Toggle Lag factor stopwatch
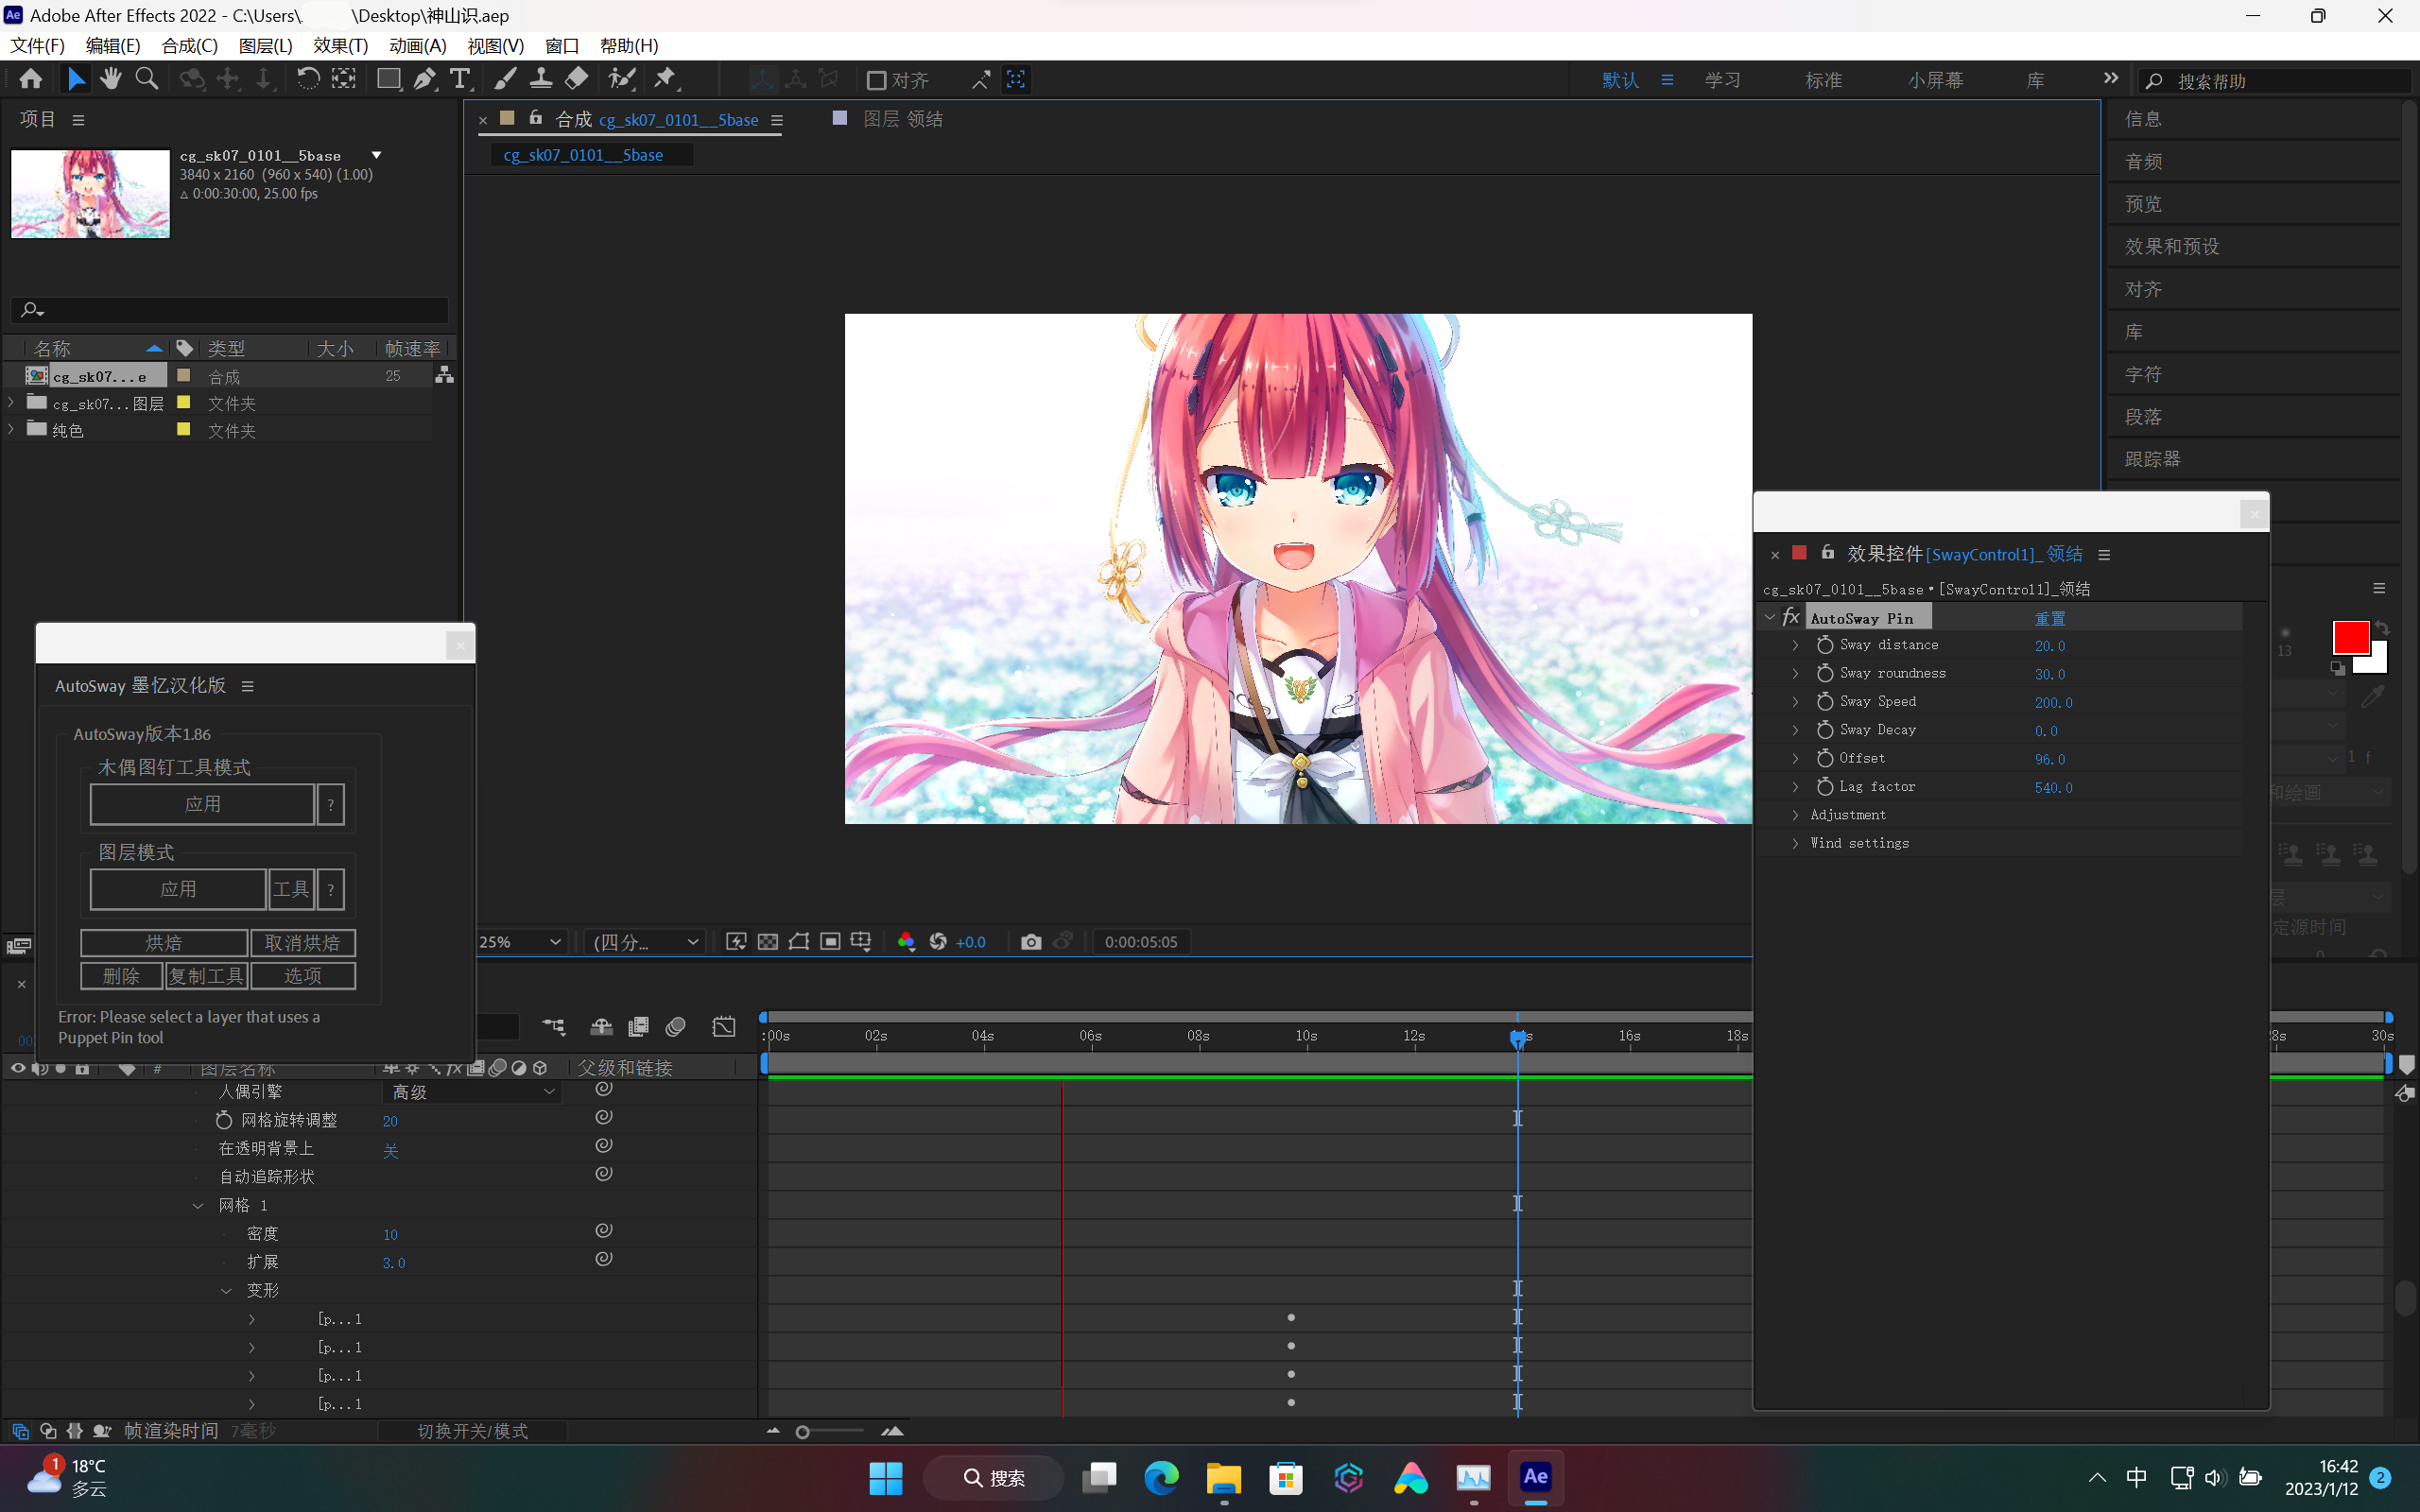This screenshot has width=2420, height=1512. click(x=1825, y=787)
